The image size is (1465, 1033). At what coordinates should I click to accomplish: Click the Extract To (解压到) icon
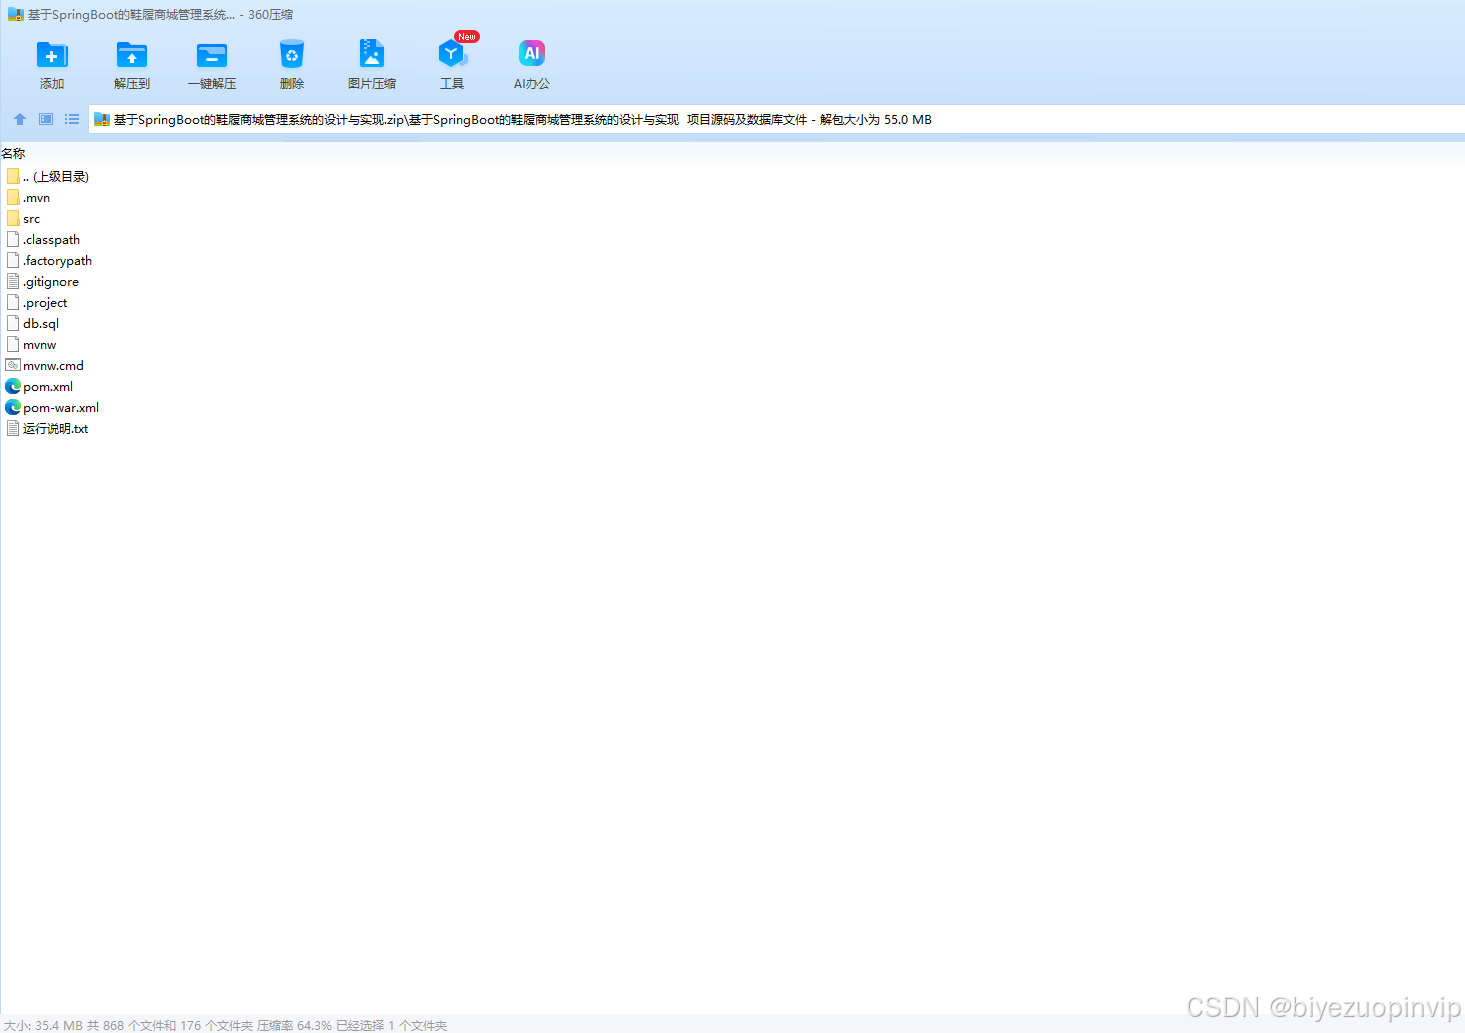click(x=132, y=55)
